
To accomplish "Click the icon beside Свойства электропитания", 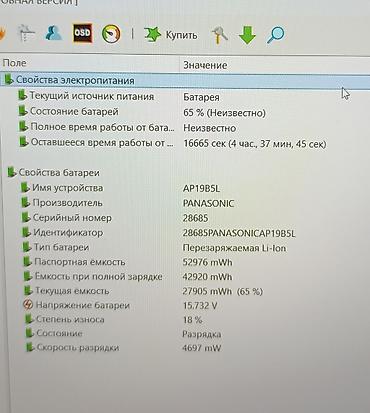I will 9,80.
